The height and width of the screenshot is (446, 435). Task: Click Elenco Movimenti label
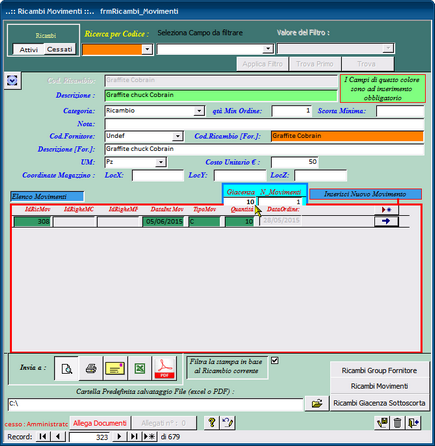point(47,197)
